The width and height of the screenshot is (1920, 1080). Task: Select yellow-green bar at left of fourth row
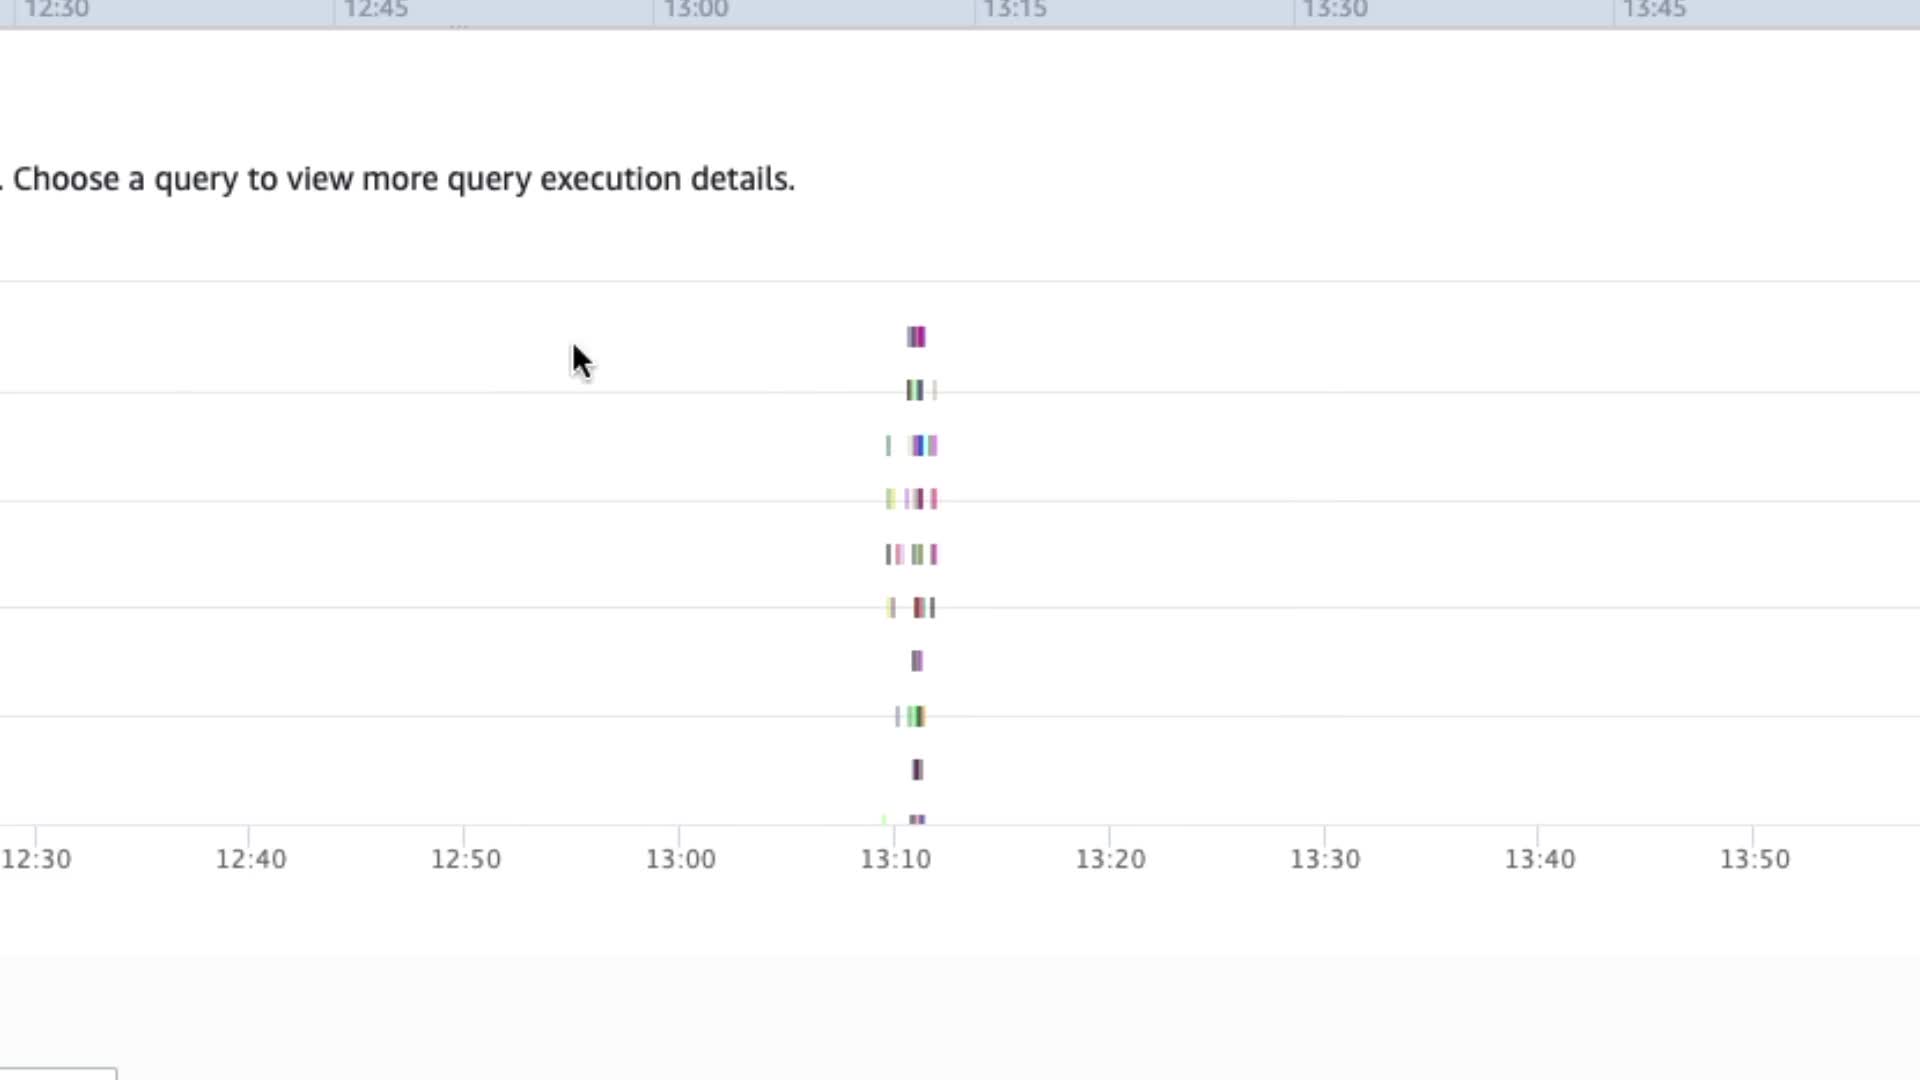889,499
